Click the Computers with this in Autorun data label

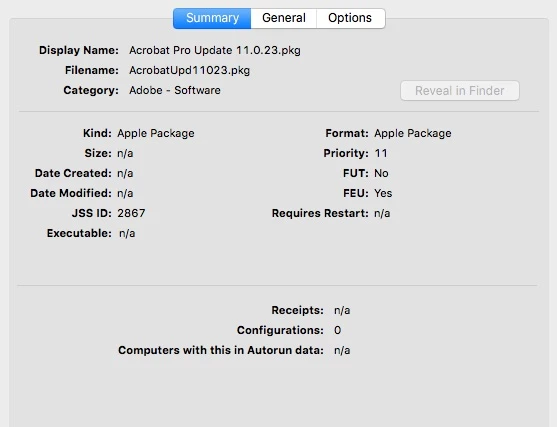221,350
